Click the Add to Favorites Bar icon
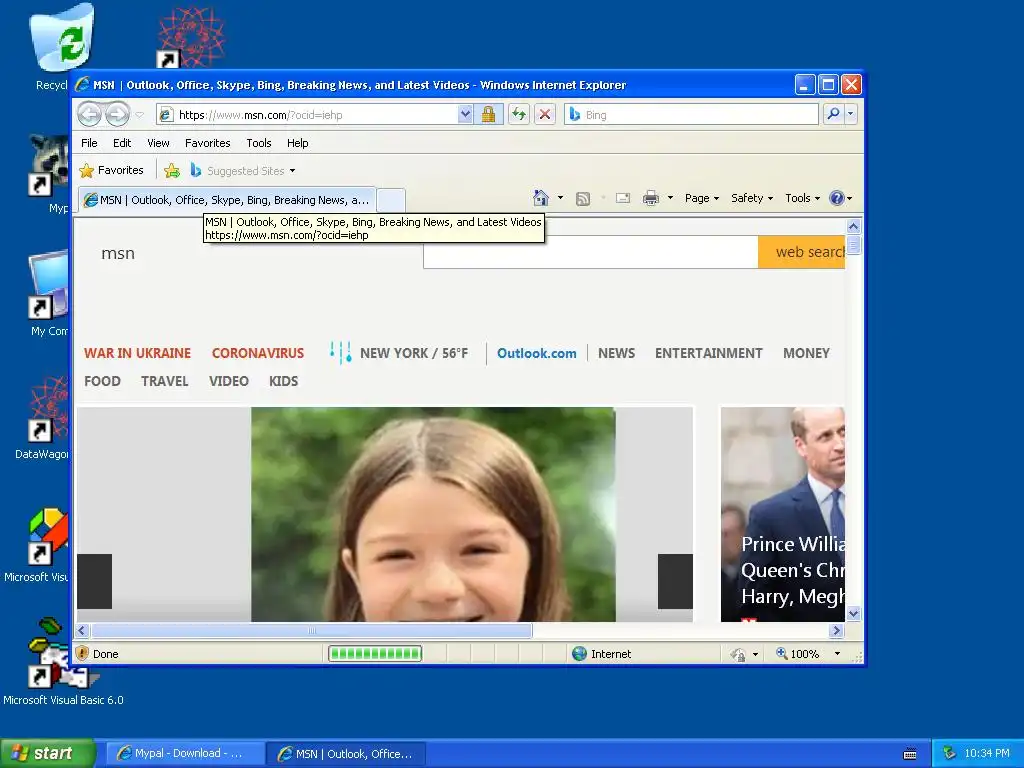1024x768 pixels. click(x=172, y=170)
